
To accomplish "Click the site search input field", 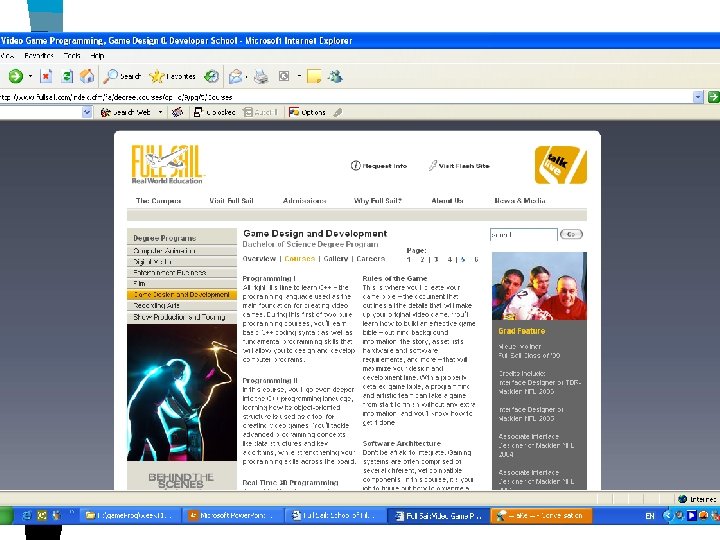I will (x=523, y=235).
